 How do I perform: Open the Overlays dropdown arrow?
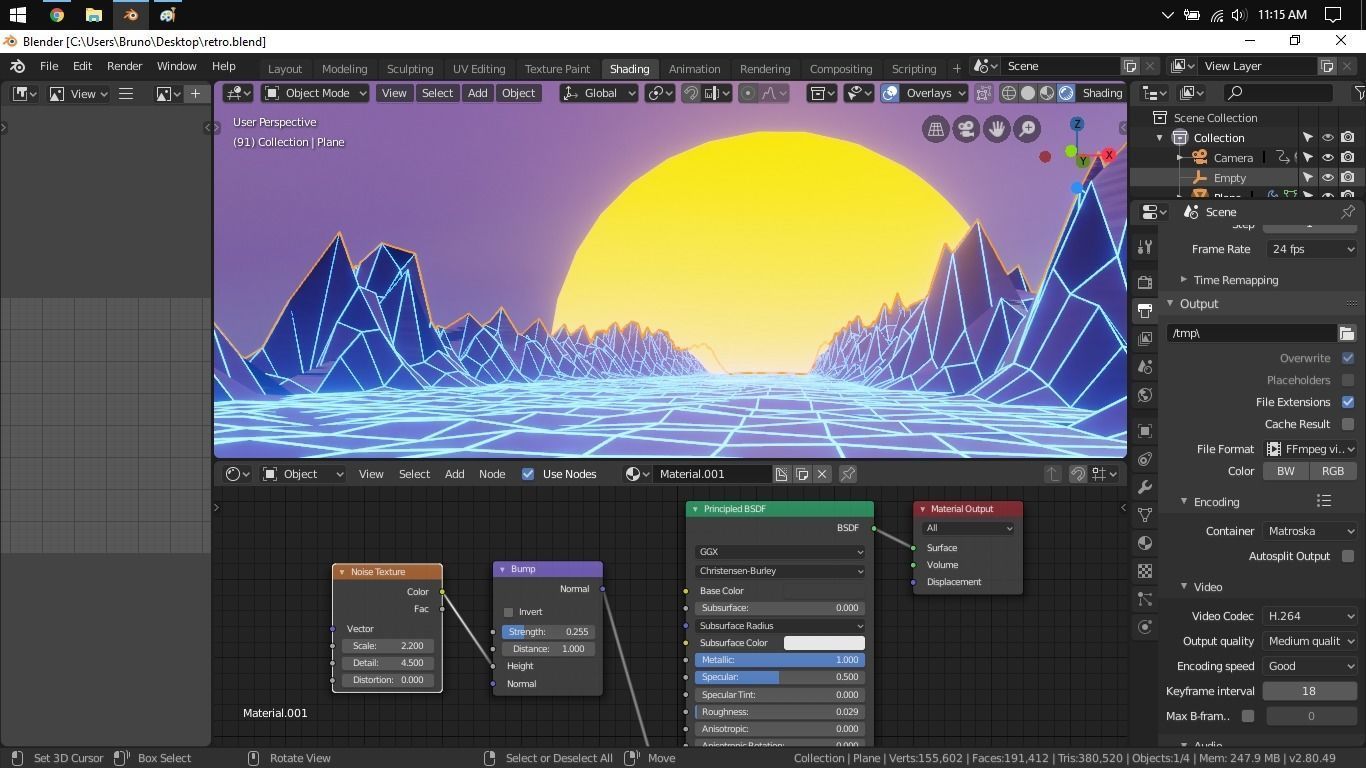[962, 93]
